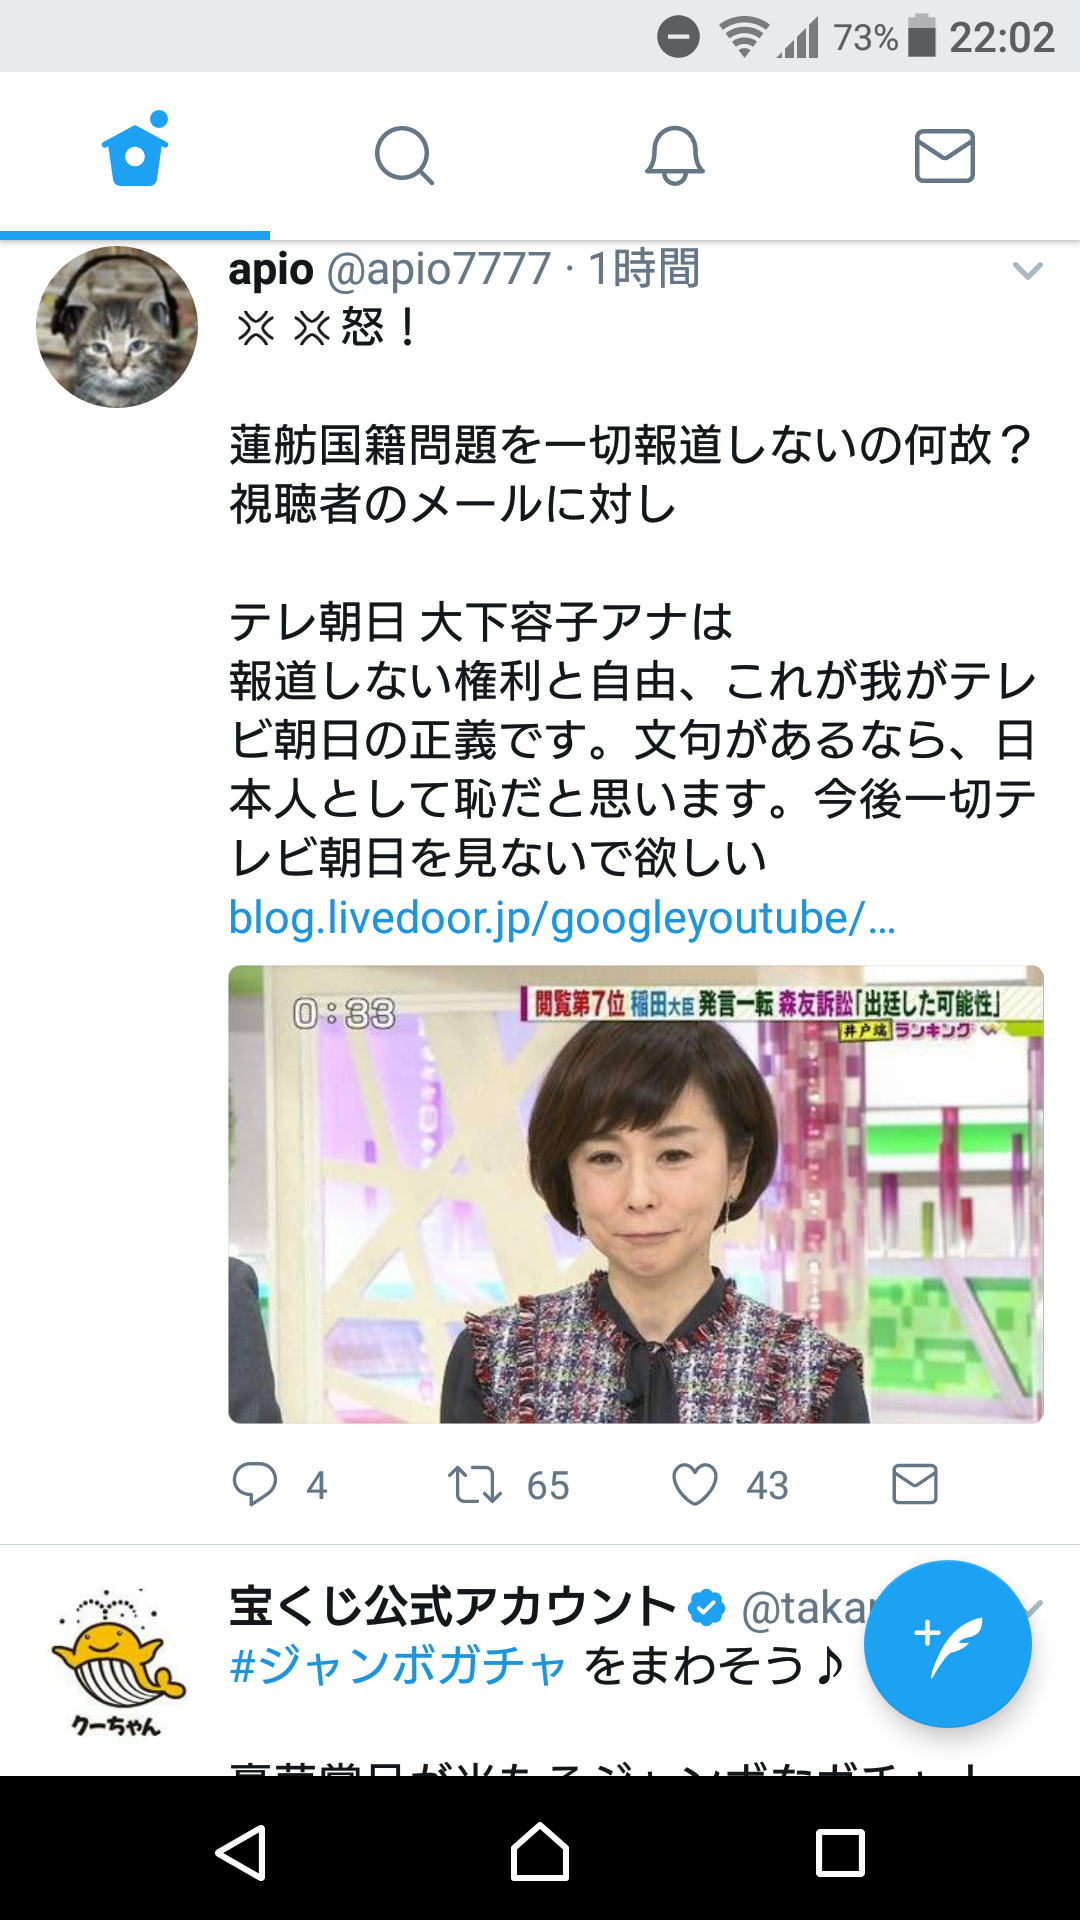Share apio's tweet via direct message
The height and width of the screenshot is (1920, 1080).
point(915,1484)
